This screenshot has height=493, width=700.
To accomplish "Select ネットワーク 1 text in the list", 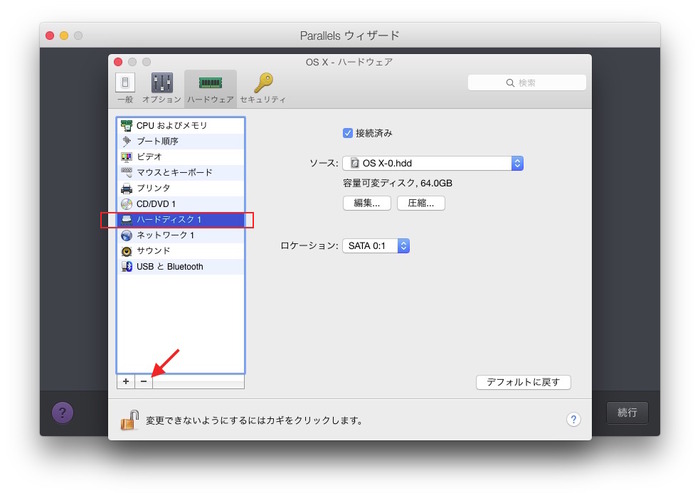I will (x=165, y=235).
